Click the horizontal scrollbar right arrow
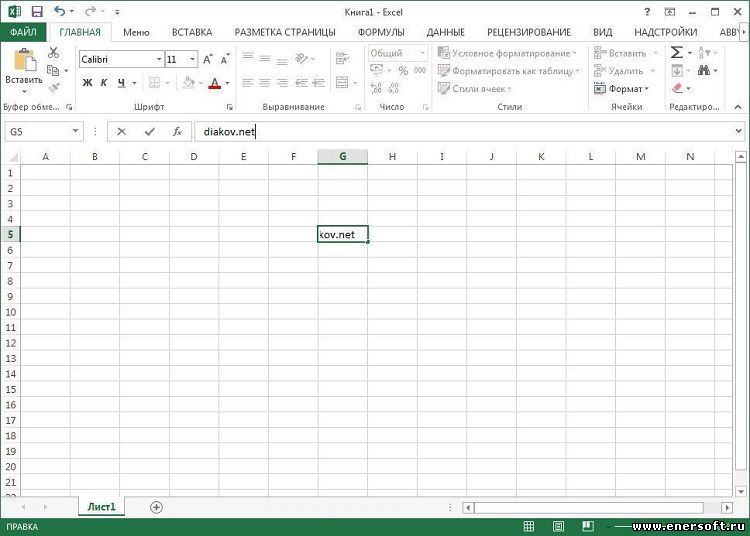Image resolution: width=750 pixels, height=536 pixels. point(727,507)
